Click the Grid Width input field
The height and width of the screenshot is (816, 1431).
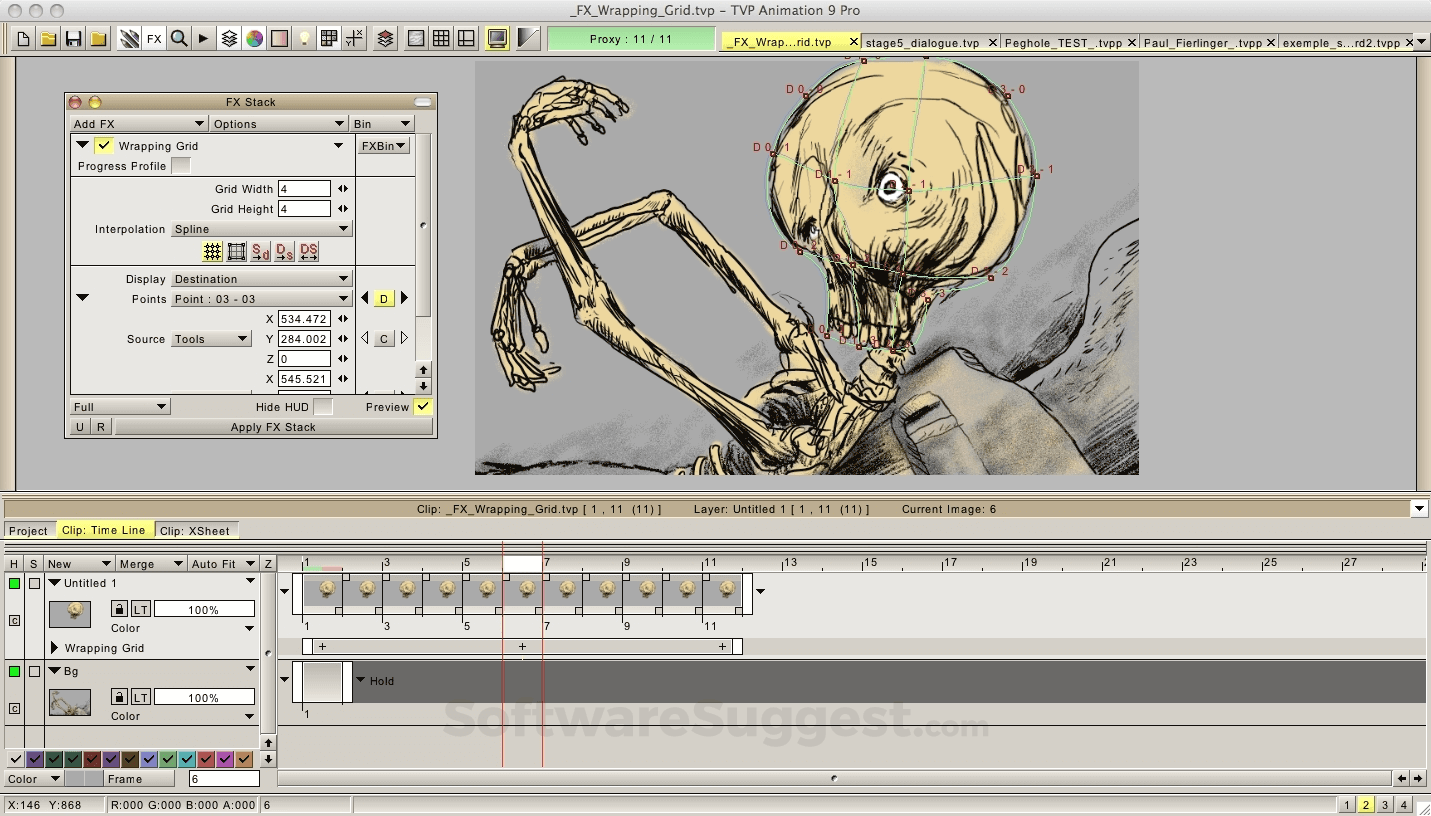click(304, 189)
